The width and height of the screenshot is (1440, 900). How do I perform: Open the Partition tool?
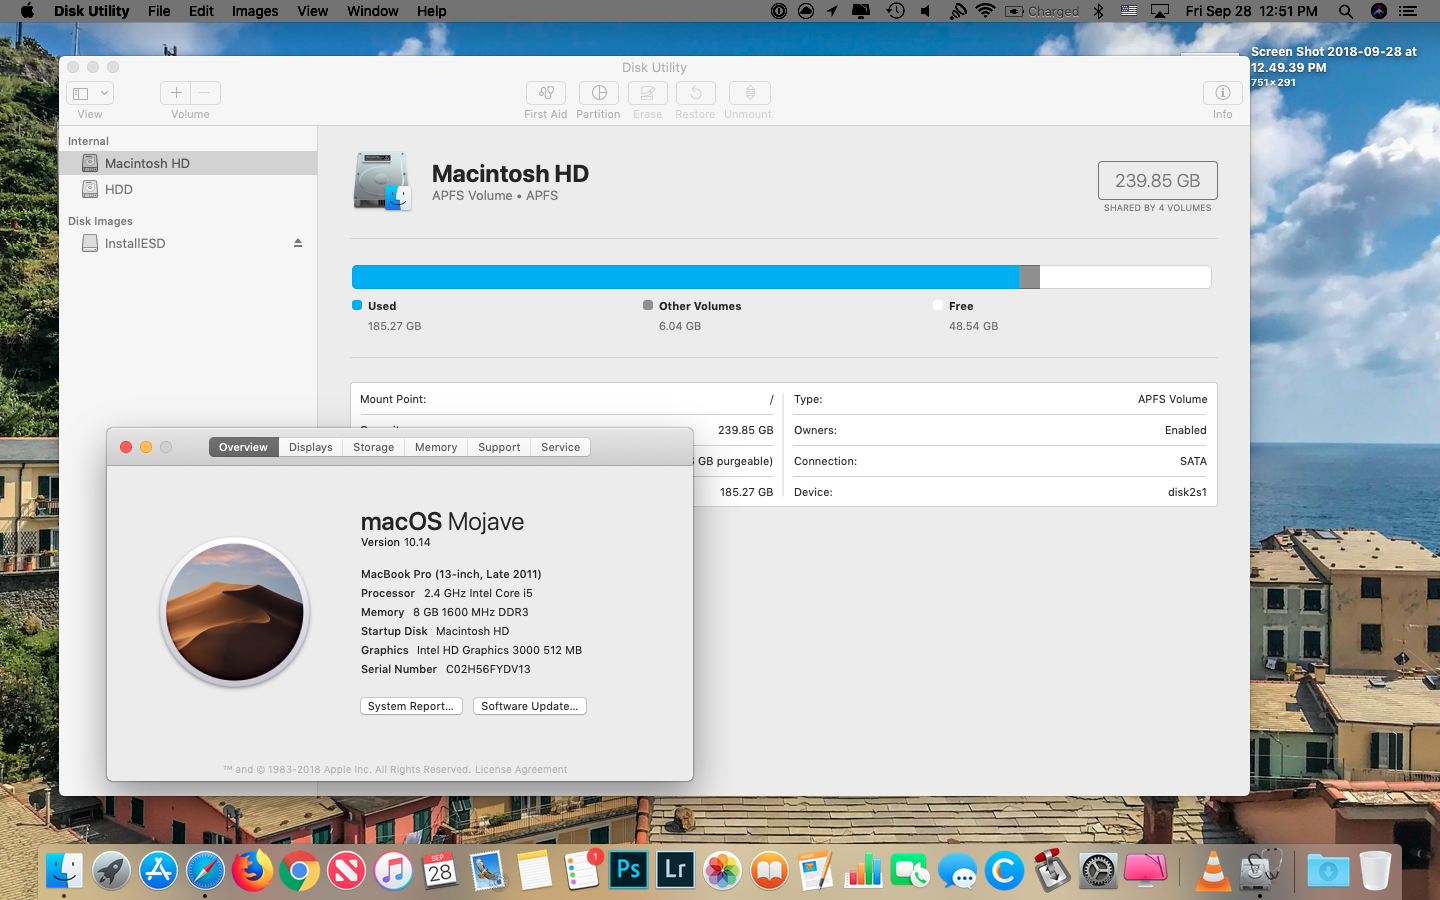click(x=598, y=93)
